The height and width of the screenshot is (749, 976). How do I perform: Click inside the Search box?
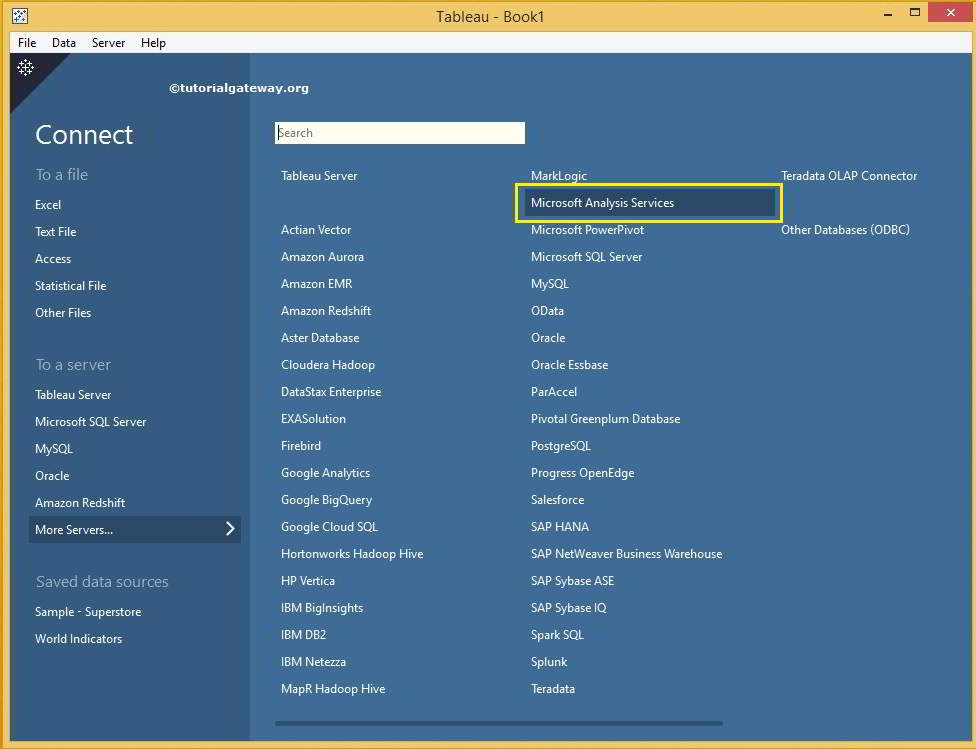tap(400, 132)
